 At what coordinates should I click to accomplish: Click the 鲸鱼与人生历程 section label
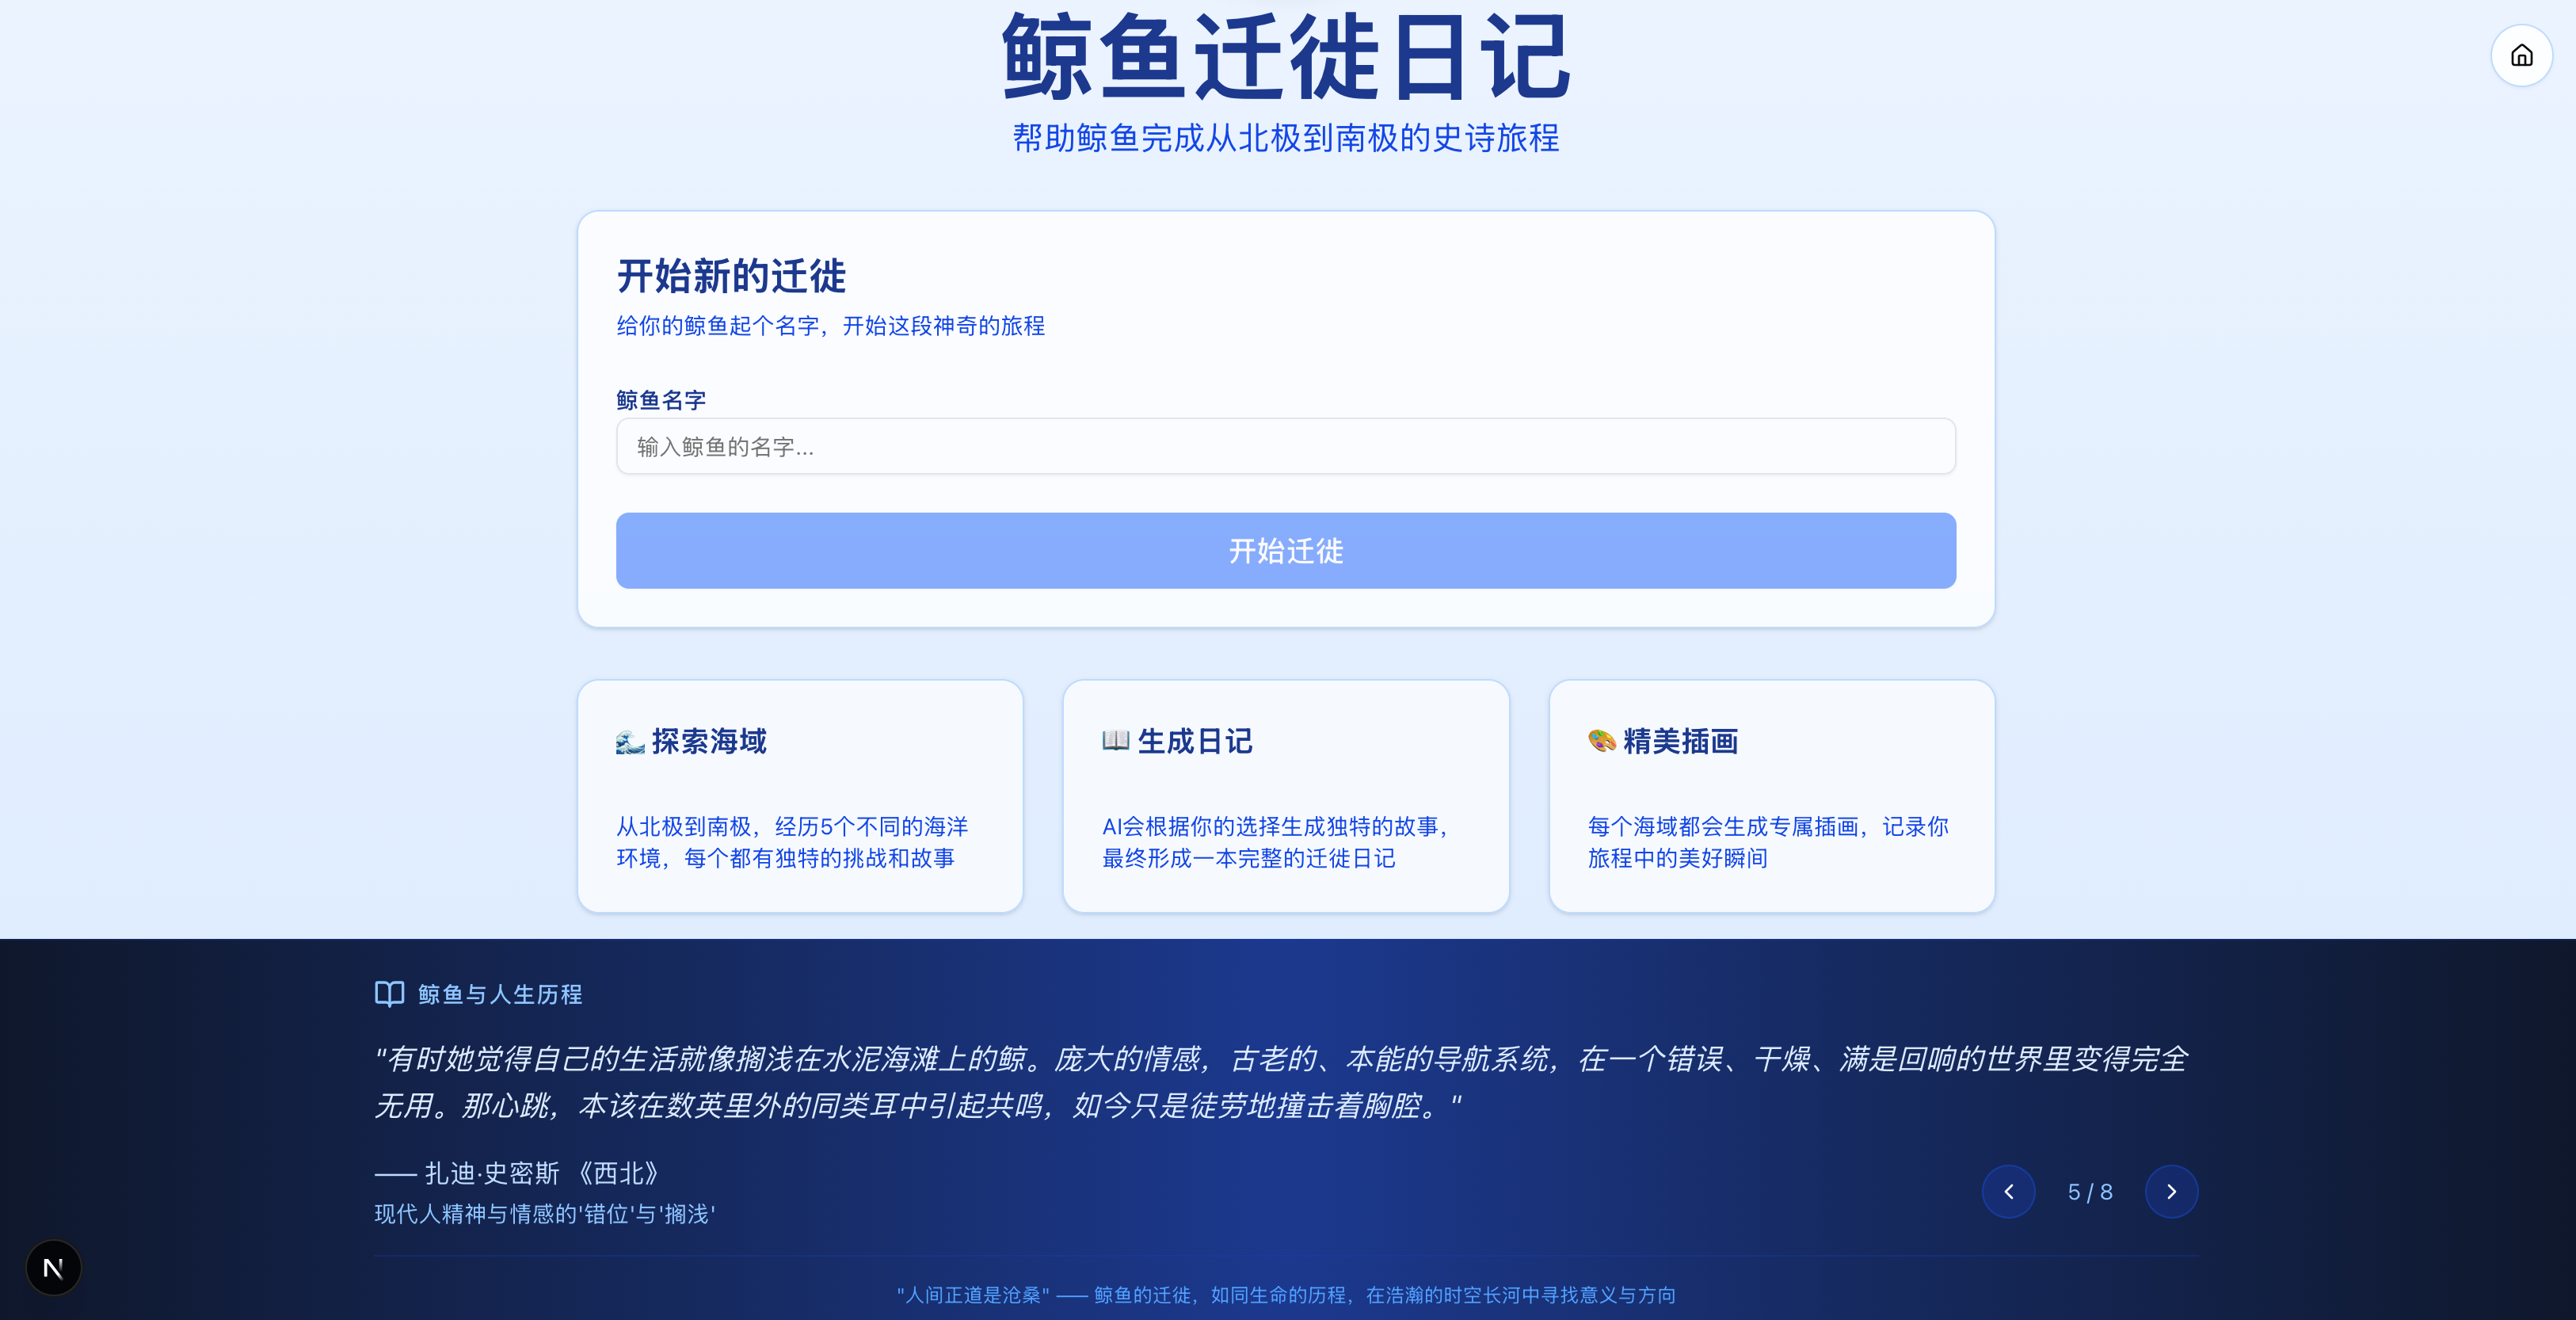[500, 994]
